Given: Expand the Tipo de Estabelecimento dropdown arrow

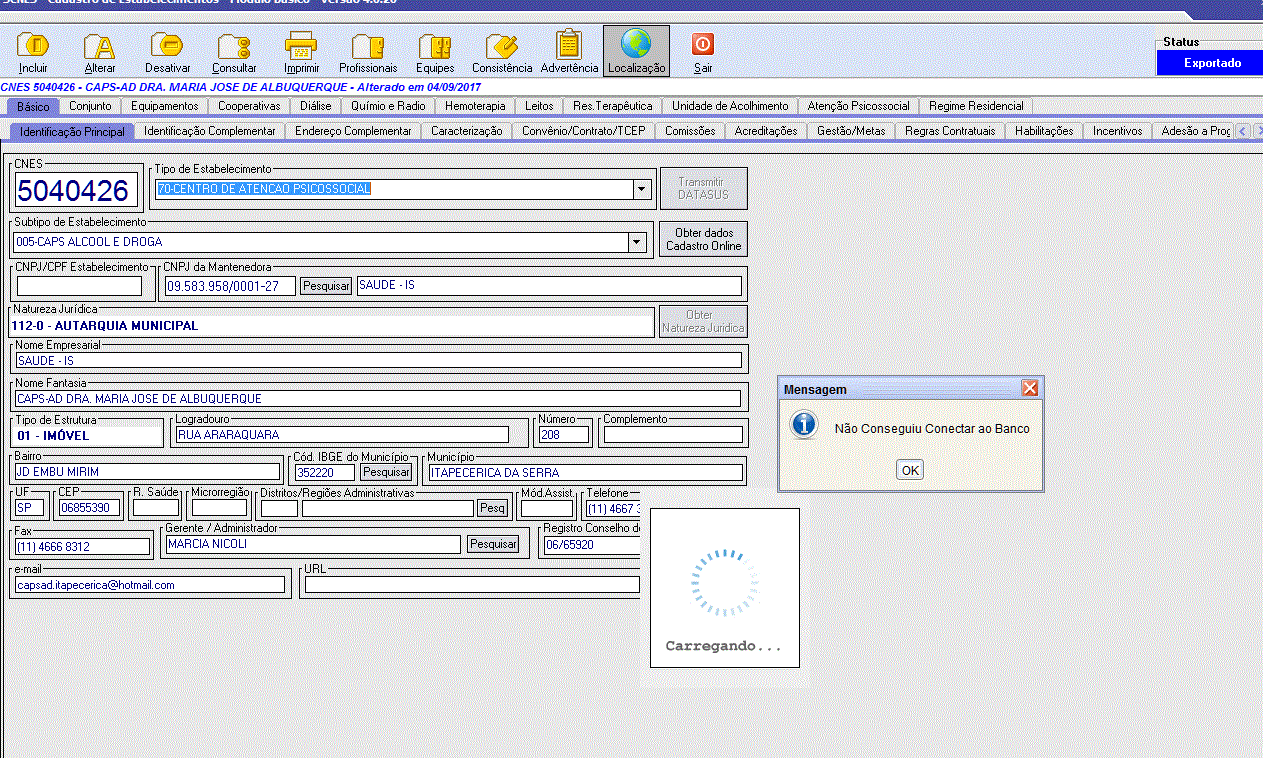Looking at the screenshot, I should [641, 189].
